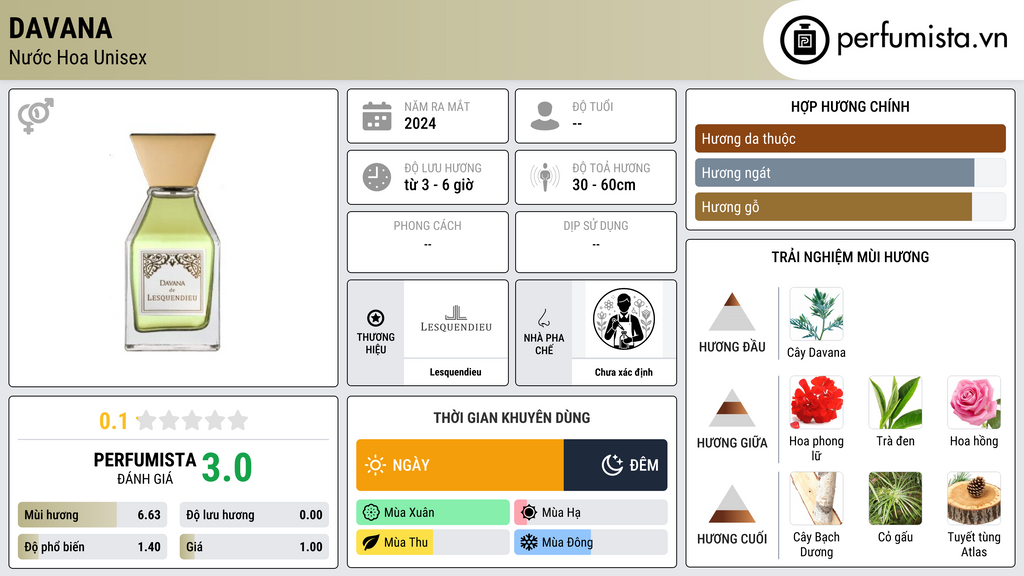Click the 30 - 60cm sillage value
The image size is (1024, 576).
coord(603,185)
